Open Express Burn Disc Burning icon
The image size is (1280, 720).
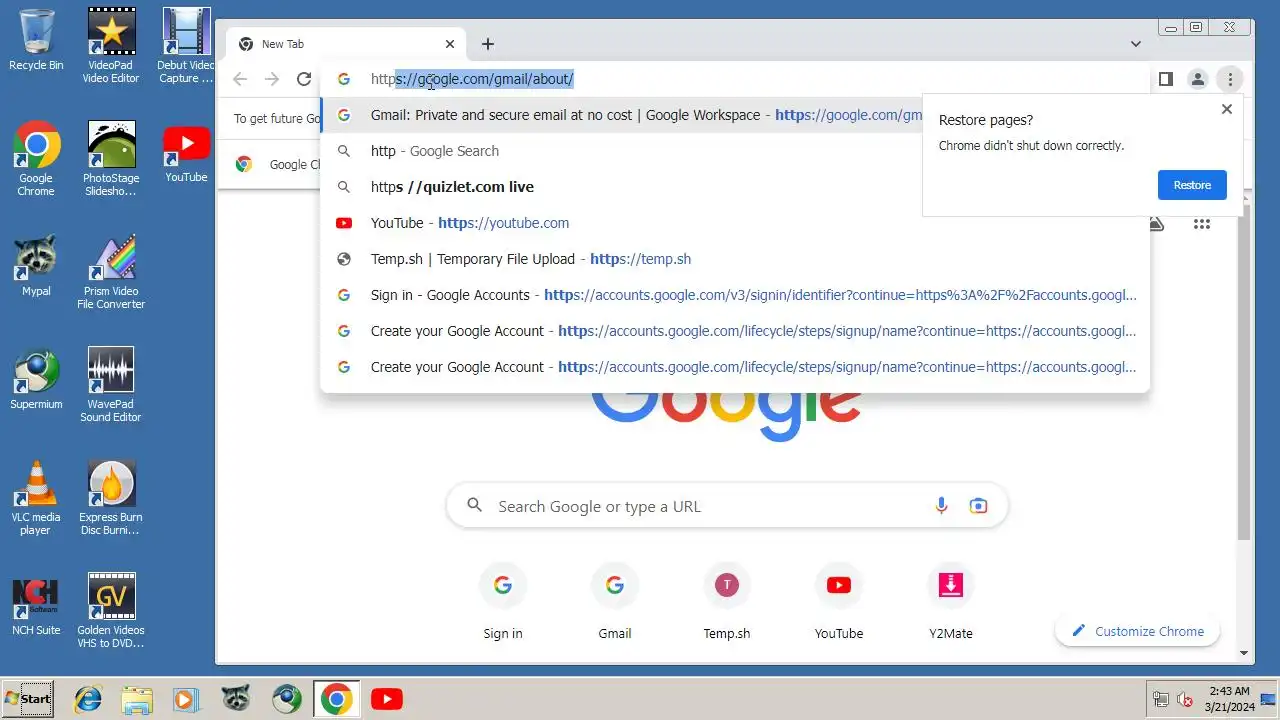[111, 498]
